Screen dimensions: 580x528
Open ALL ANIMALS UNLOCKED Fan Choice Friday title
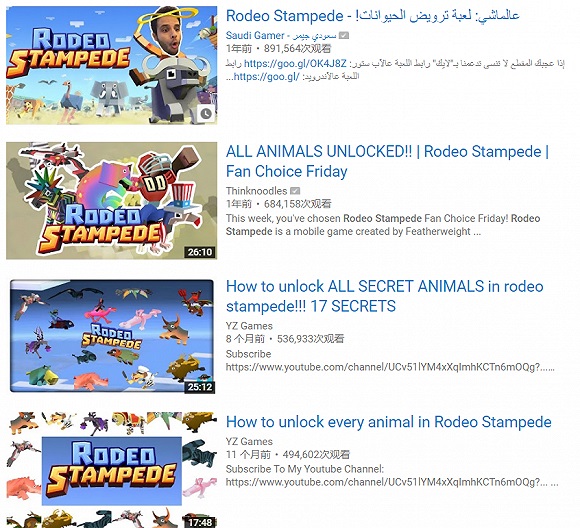[x=387, y=161]
